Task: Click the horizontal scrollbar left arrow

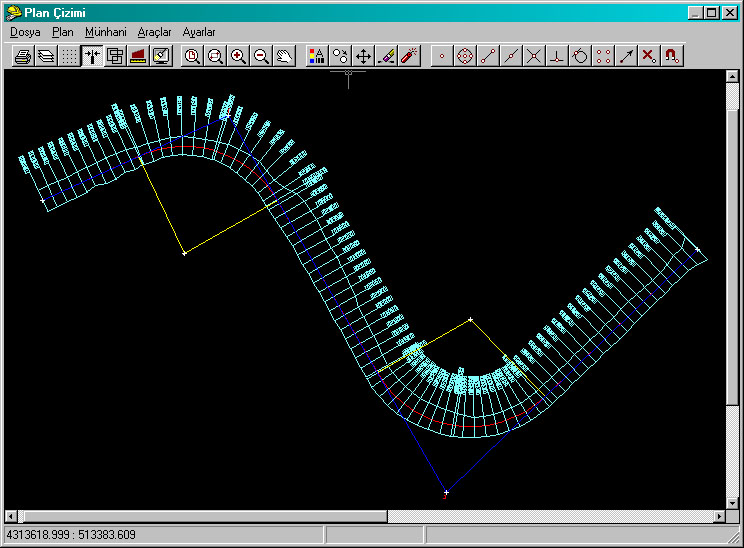Action: pos(12,516)
